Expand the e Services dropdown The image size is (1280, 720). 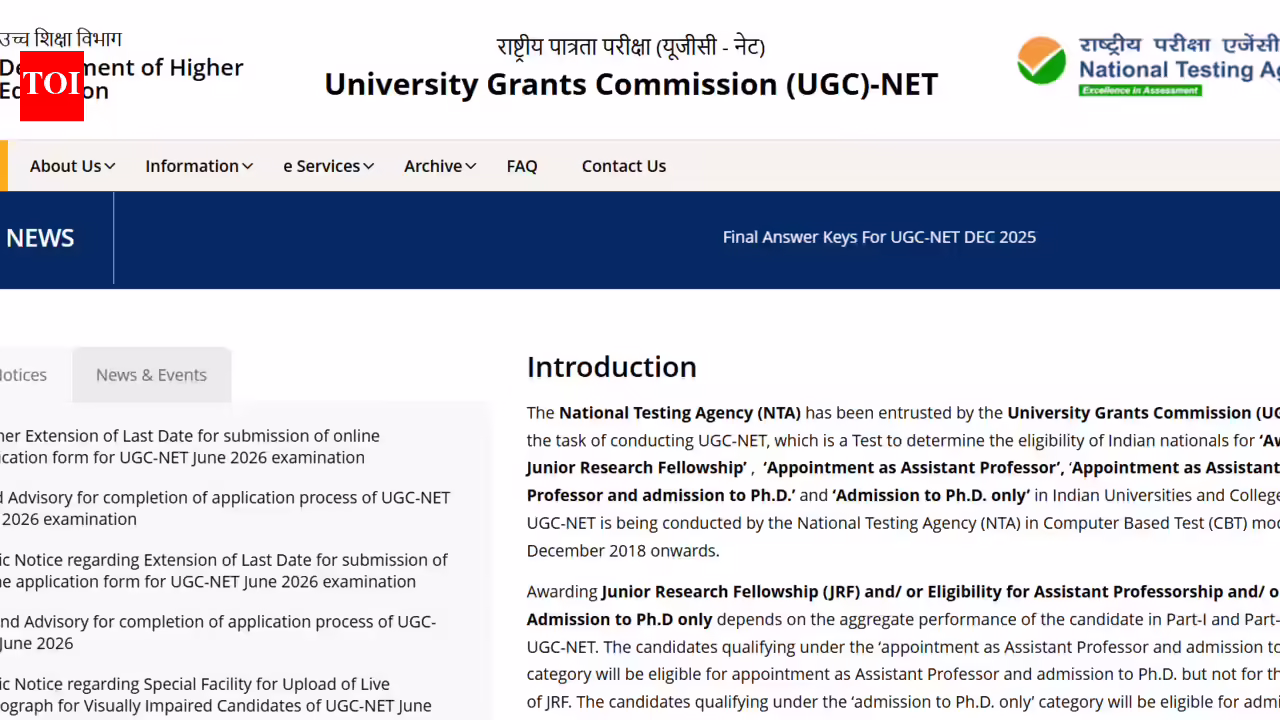click(328, 166)
